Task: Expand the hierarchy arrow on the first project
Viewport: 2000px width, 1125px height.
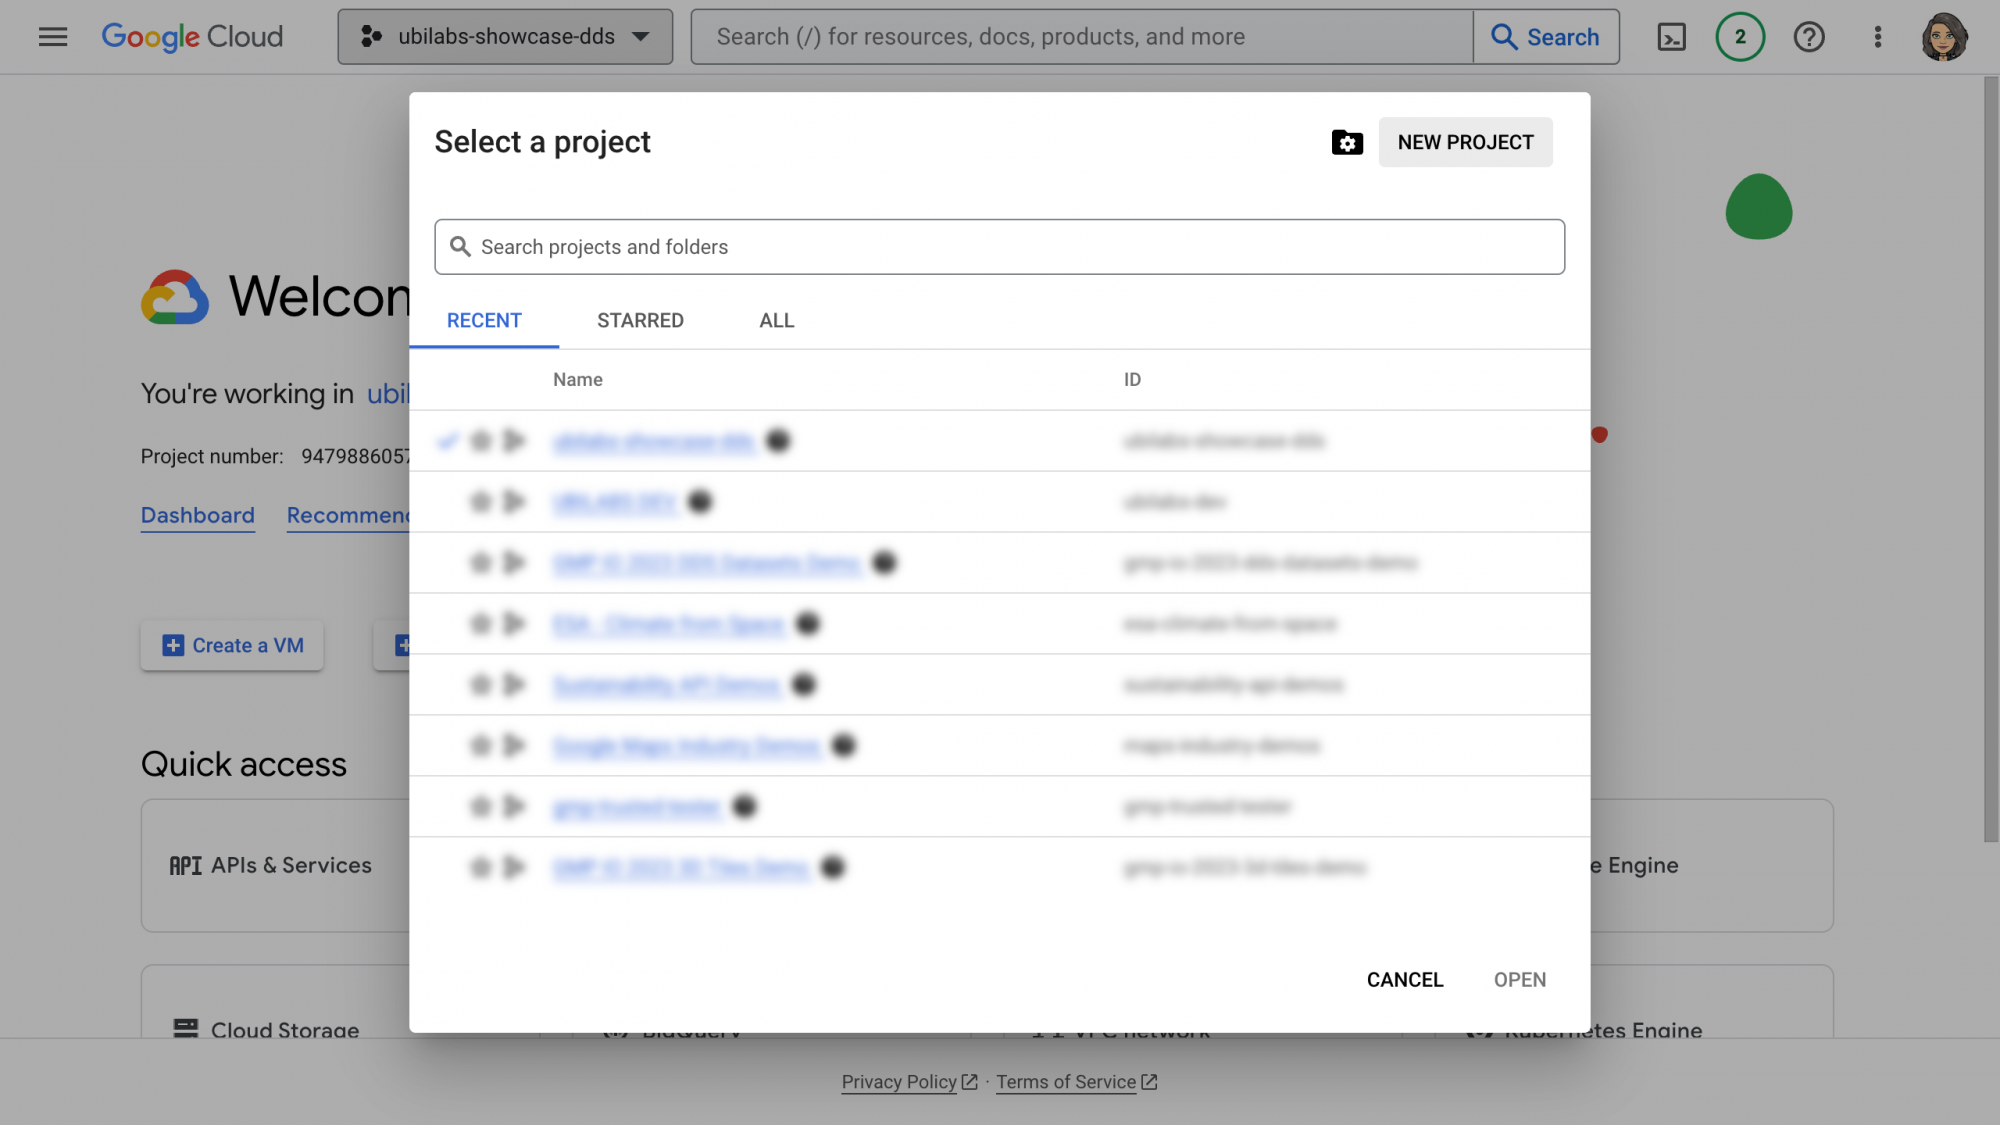Action: tap(514, 441)
